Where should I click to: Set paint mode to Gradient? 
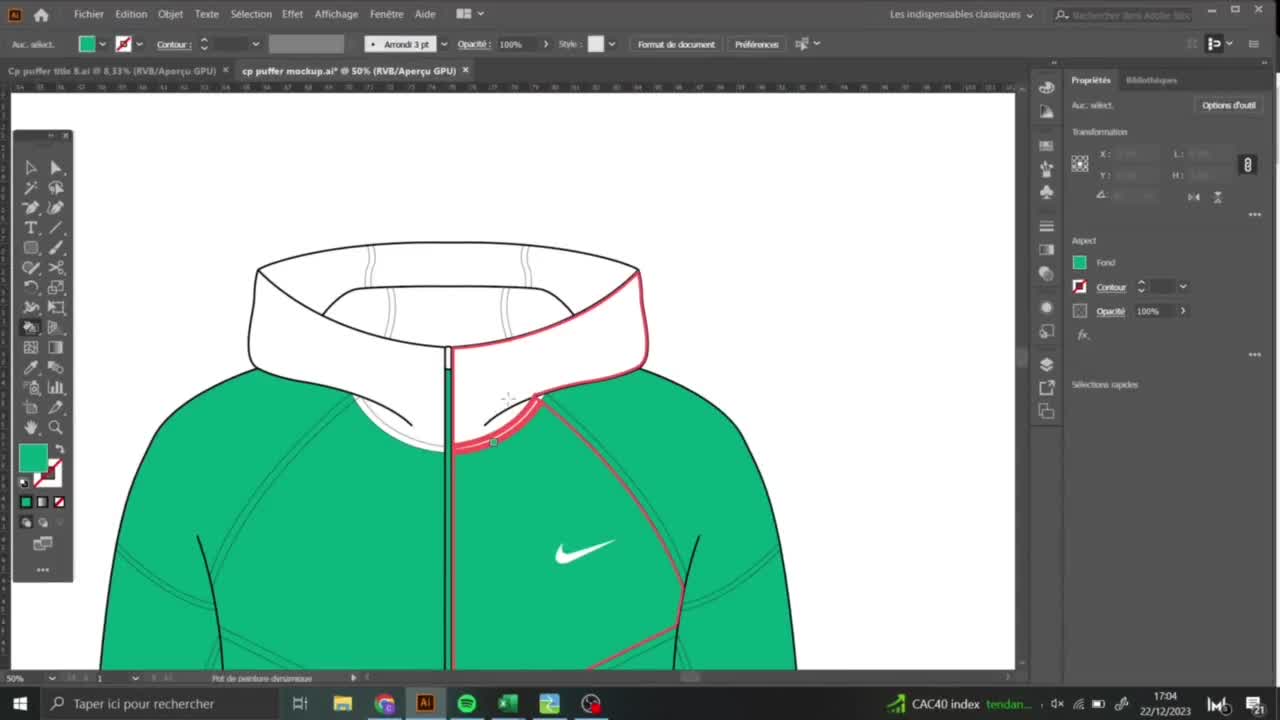point(42,502)
